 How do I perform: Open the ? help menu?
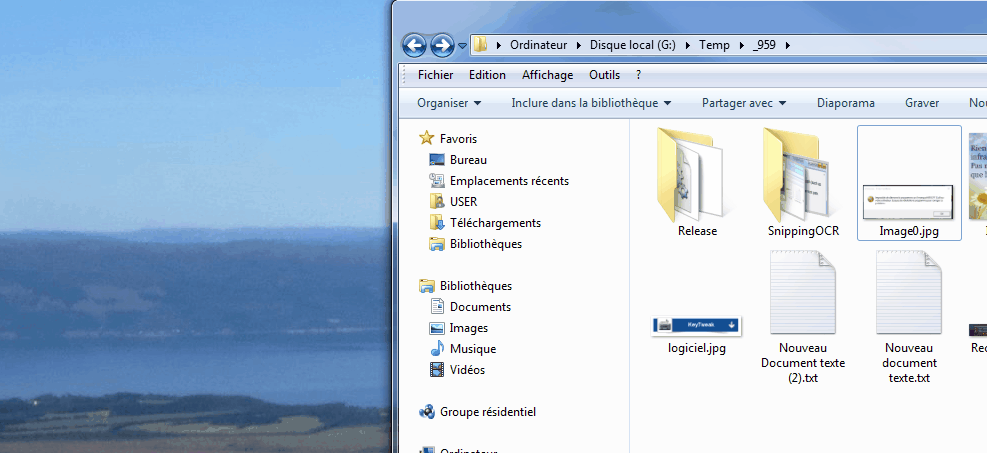click(x=638, y=75)
